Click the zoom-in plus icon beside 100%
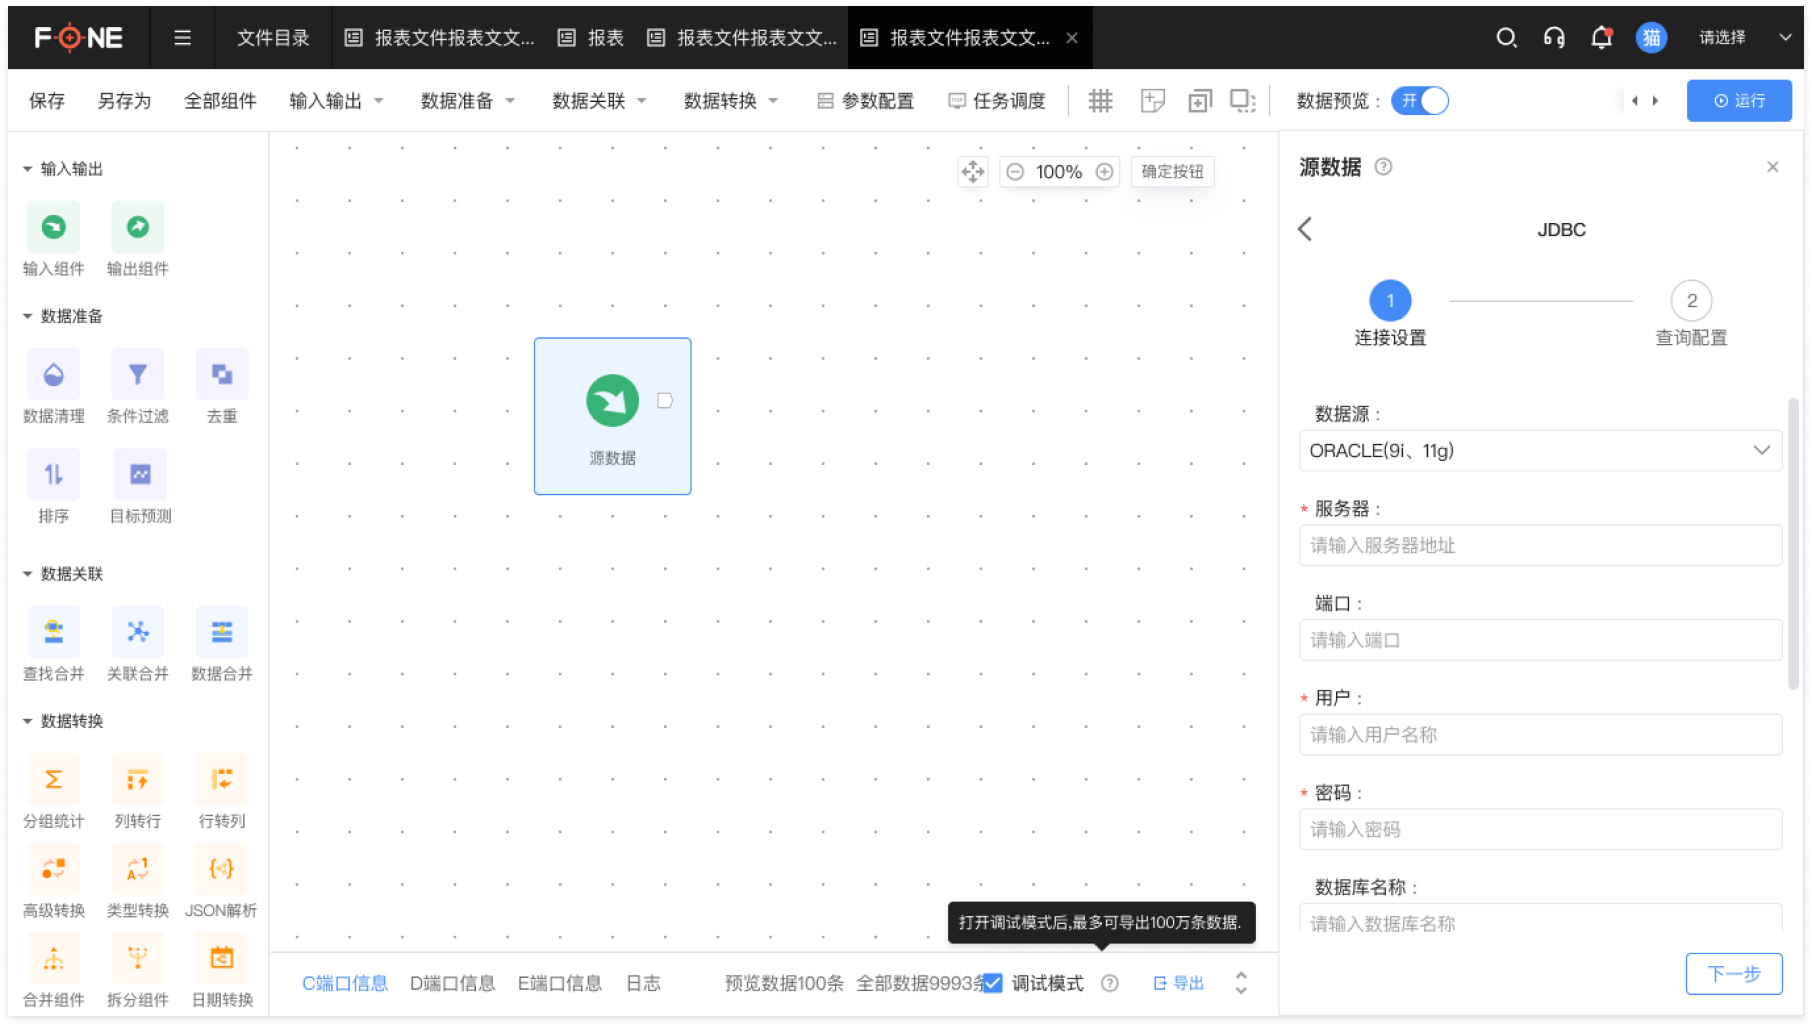The image size is (1812, 1026). tap(1104, 172)
